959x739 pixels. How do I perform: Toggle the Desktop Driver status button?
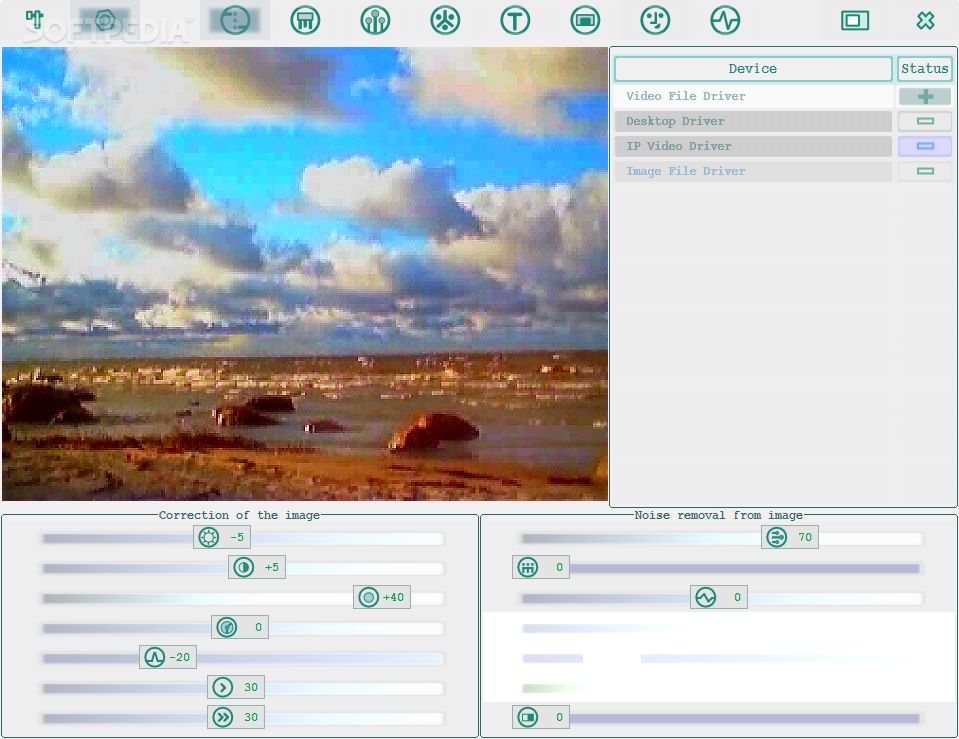tap(925, 121)
